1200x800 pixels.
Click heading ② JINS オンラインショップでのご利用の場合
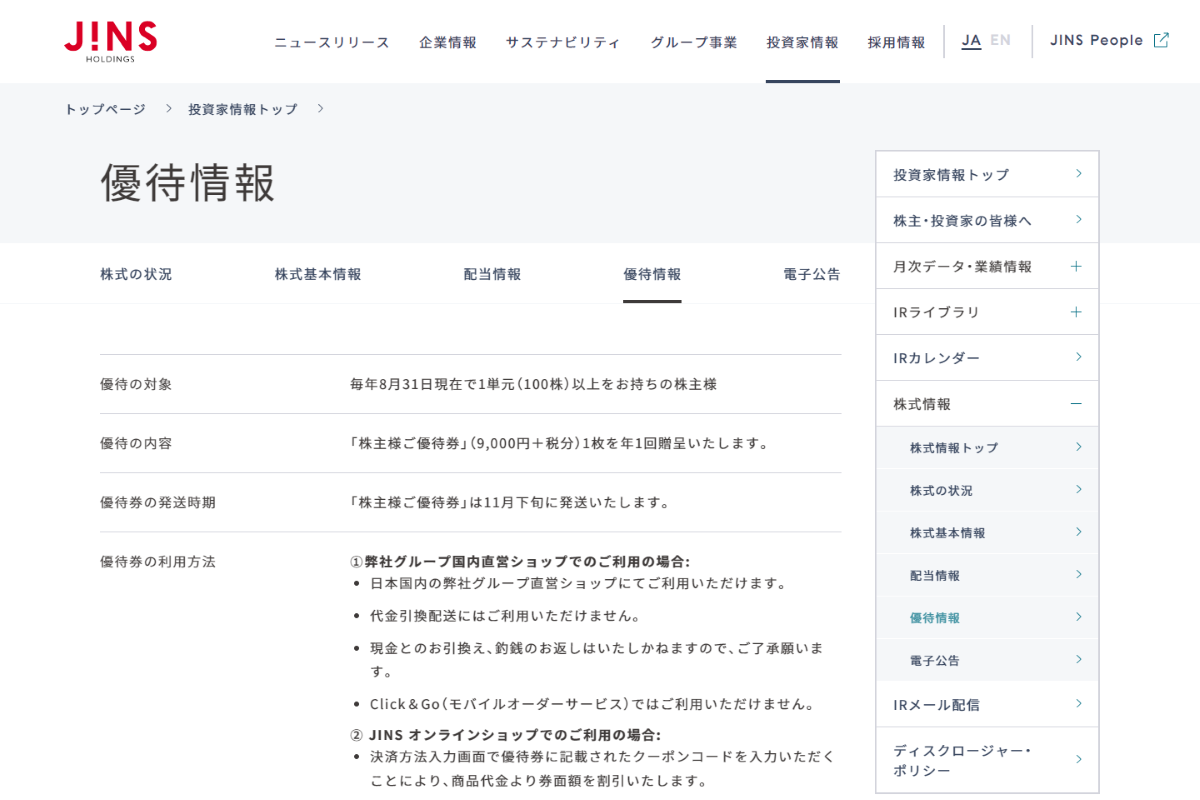[506, 734]
